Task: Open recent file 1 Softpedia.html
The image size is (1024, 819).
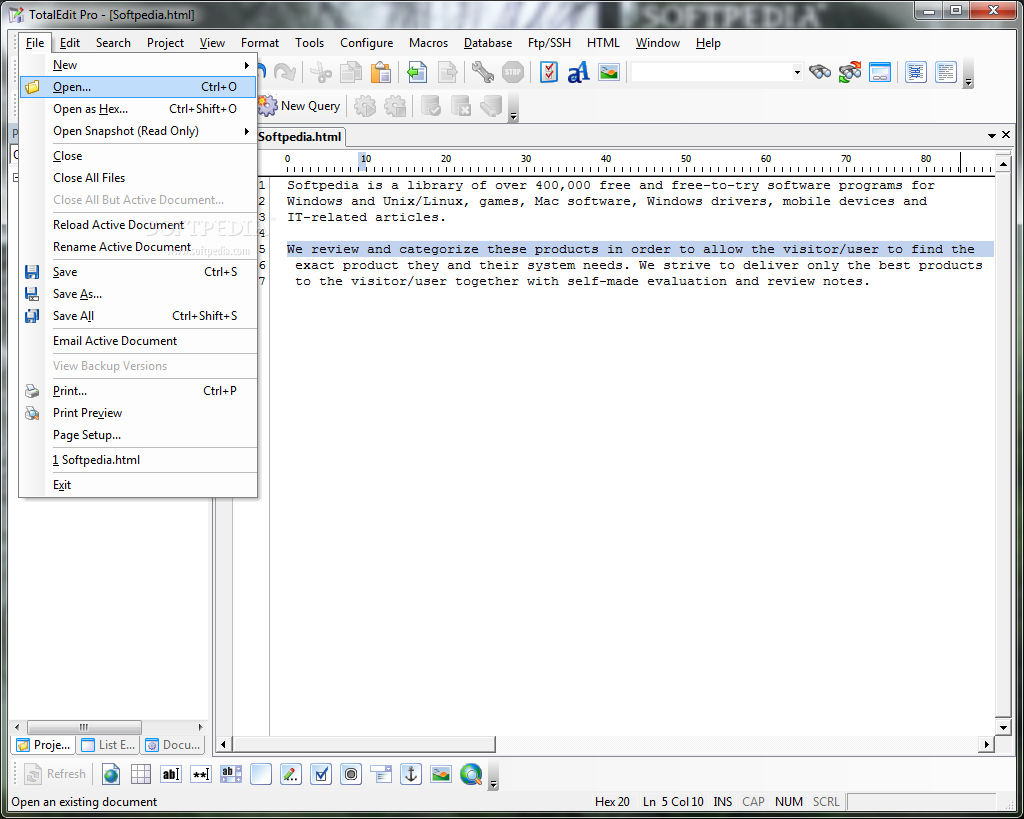Action: pos(137,460)
